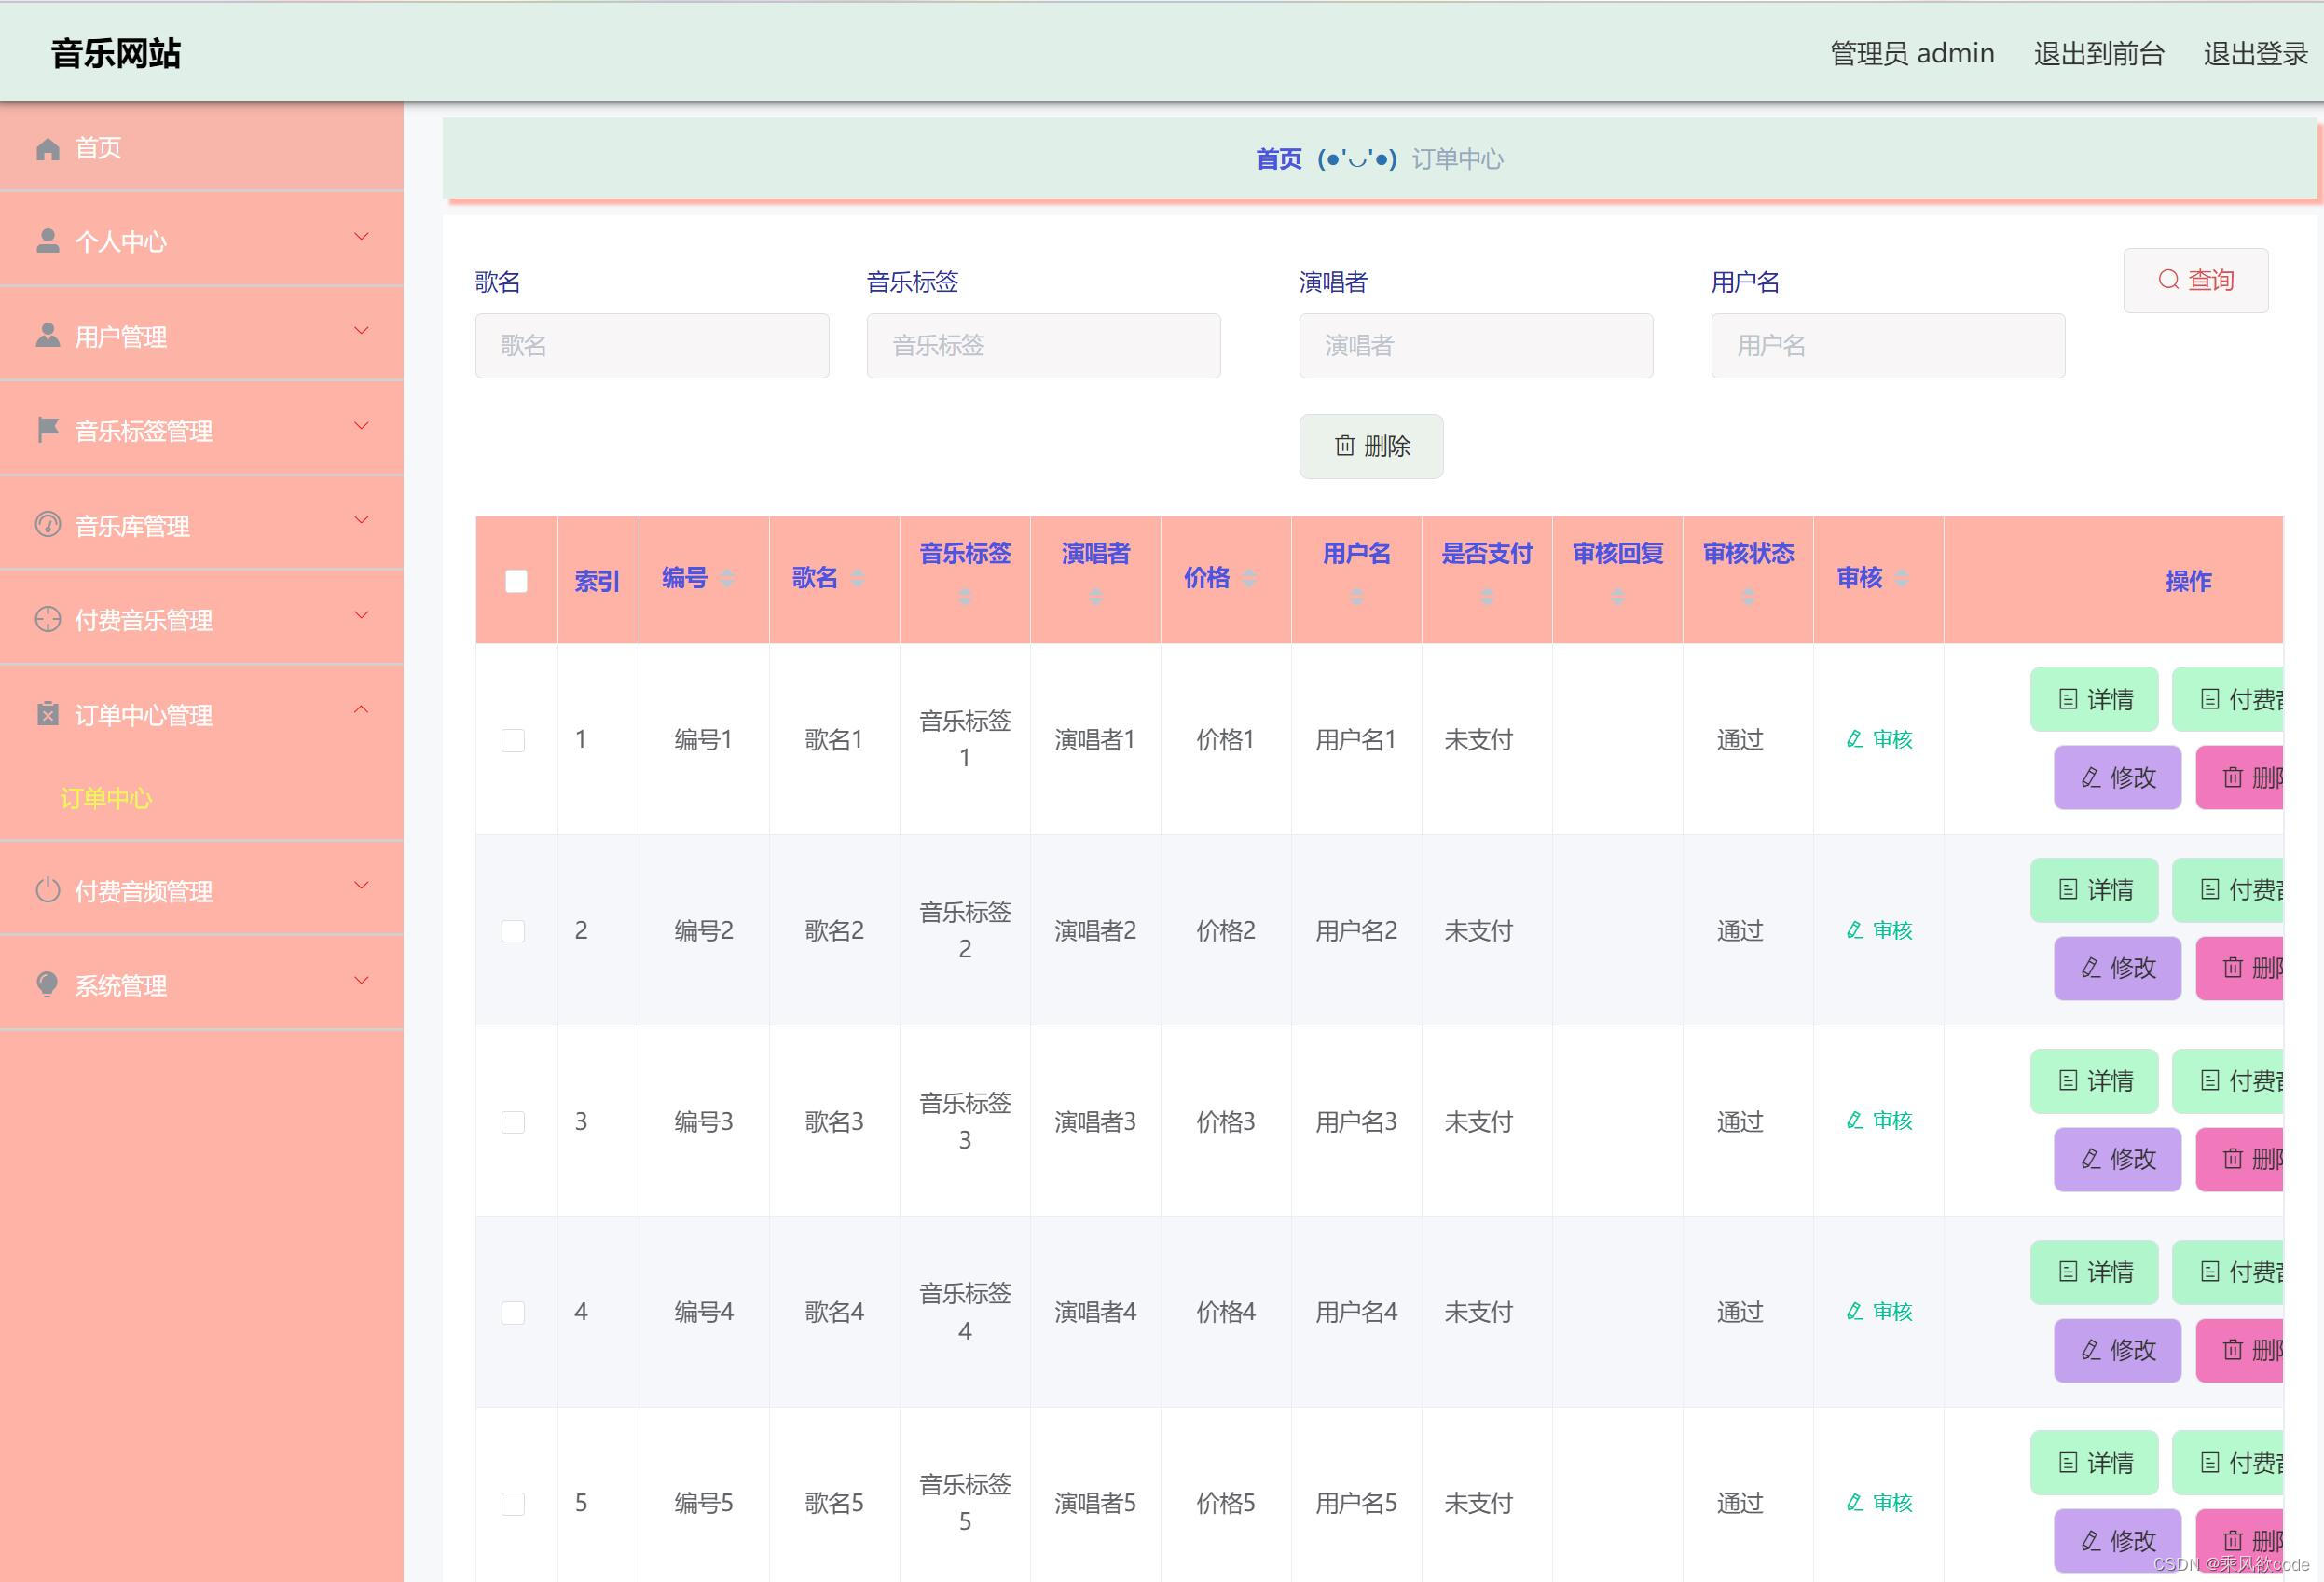Expand the 用户管理 chevron

click(361, 331)
